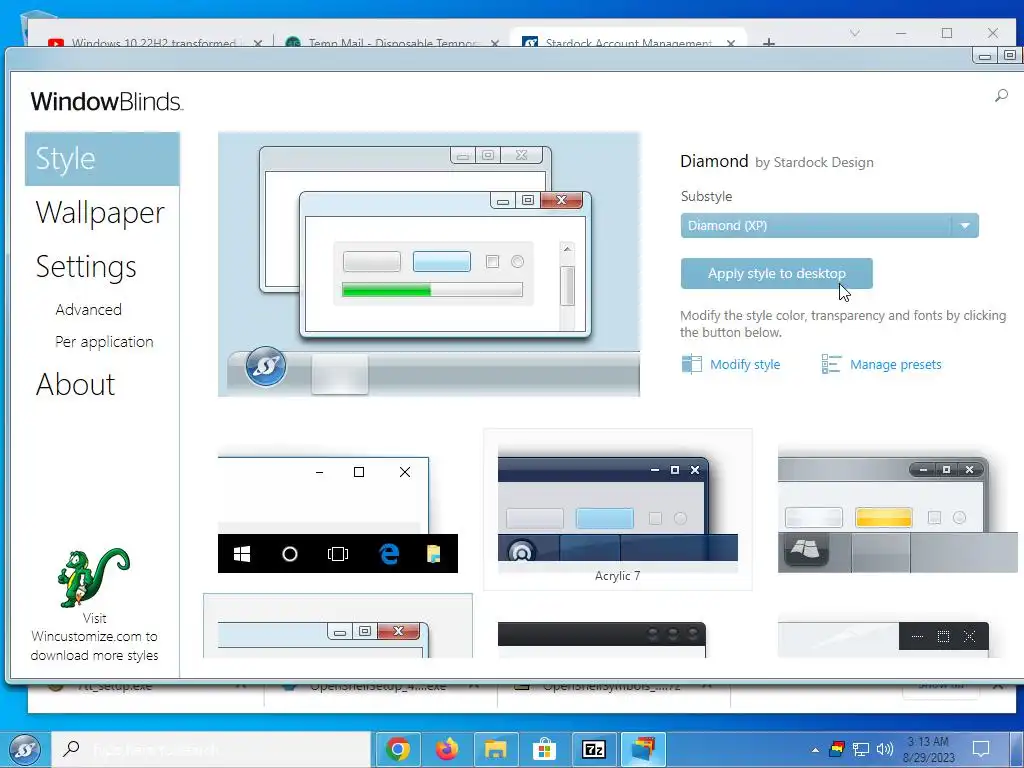Launch Google Chrome from the taskbar
The image size is (1024, 768).
(x=397, y=750)
